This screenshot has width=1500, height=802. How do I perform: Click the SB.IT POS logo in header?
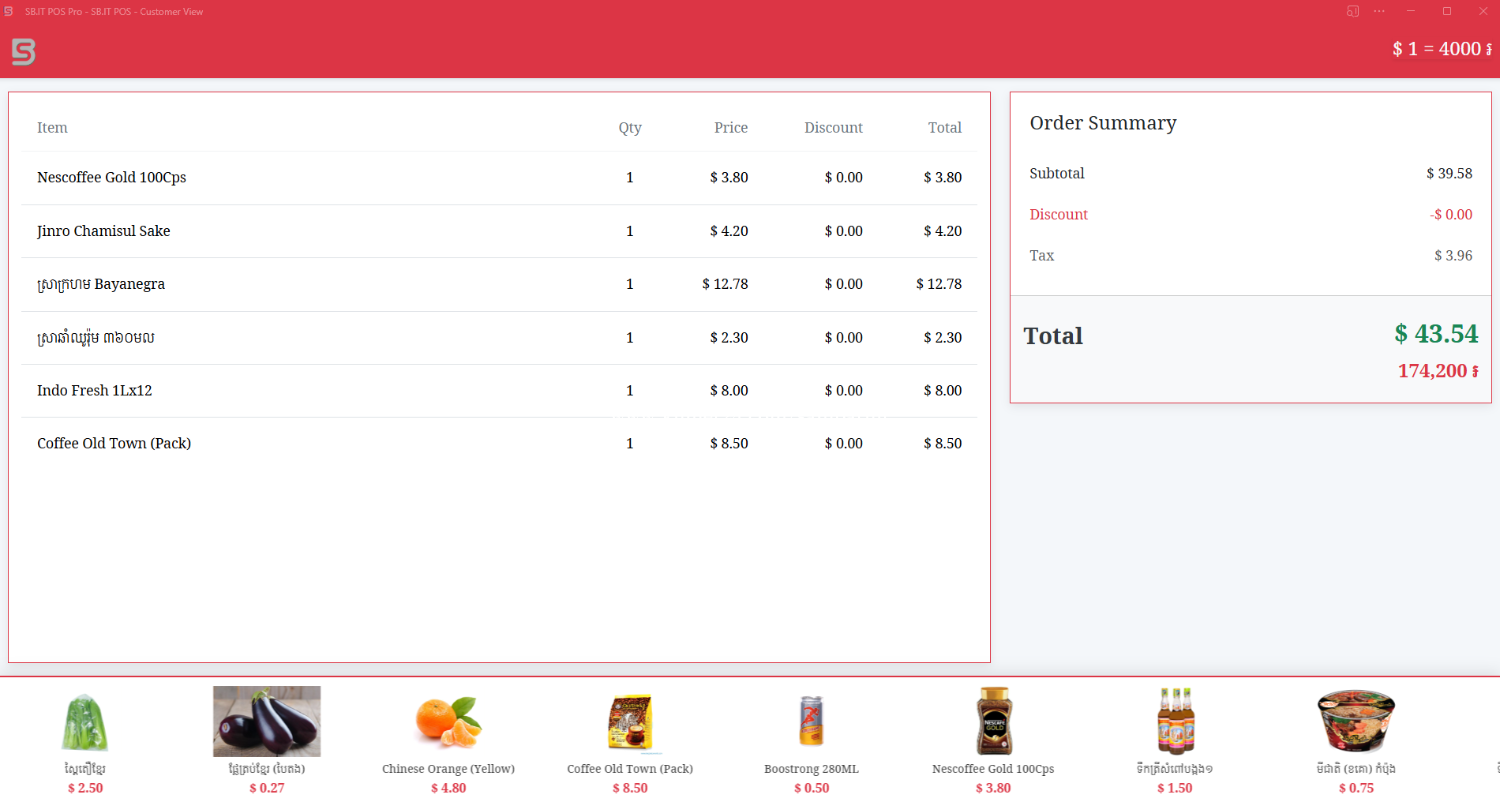[23, 52]
